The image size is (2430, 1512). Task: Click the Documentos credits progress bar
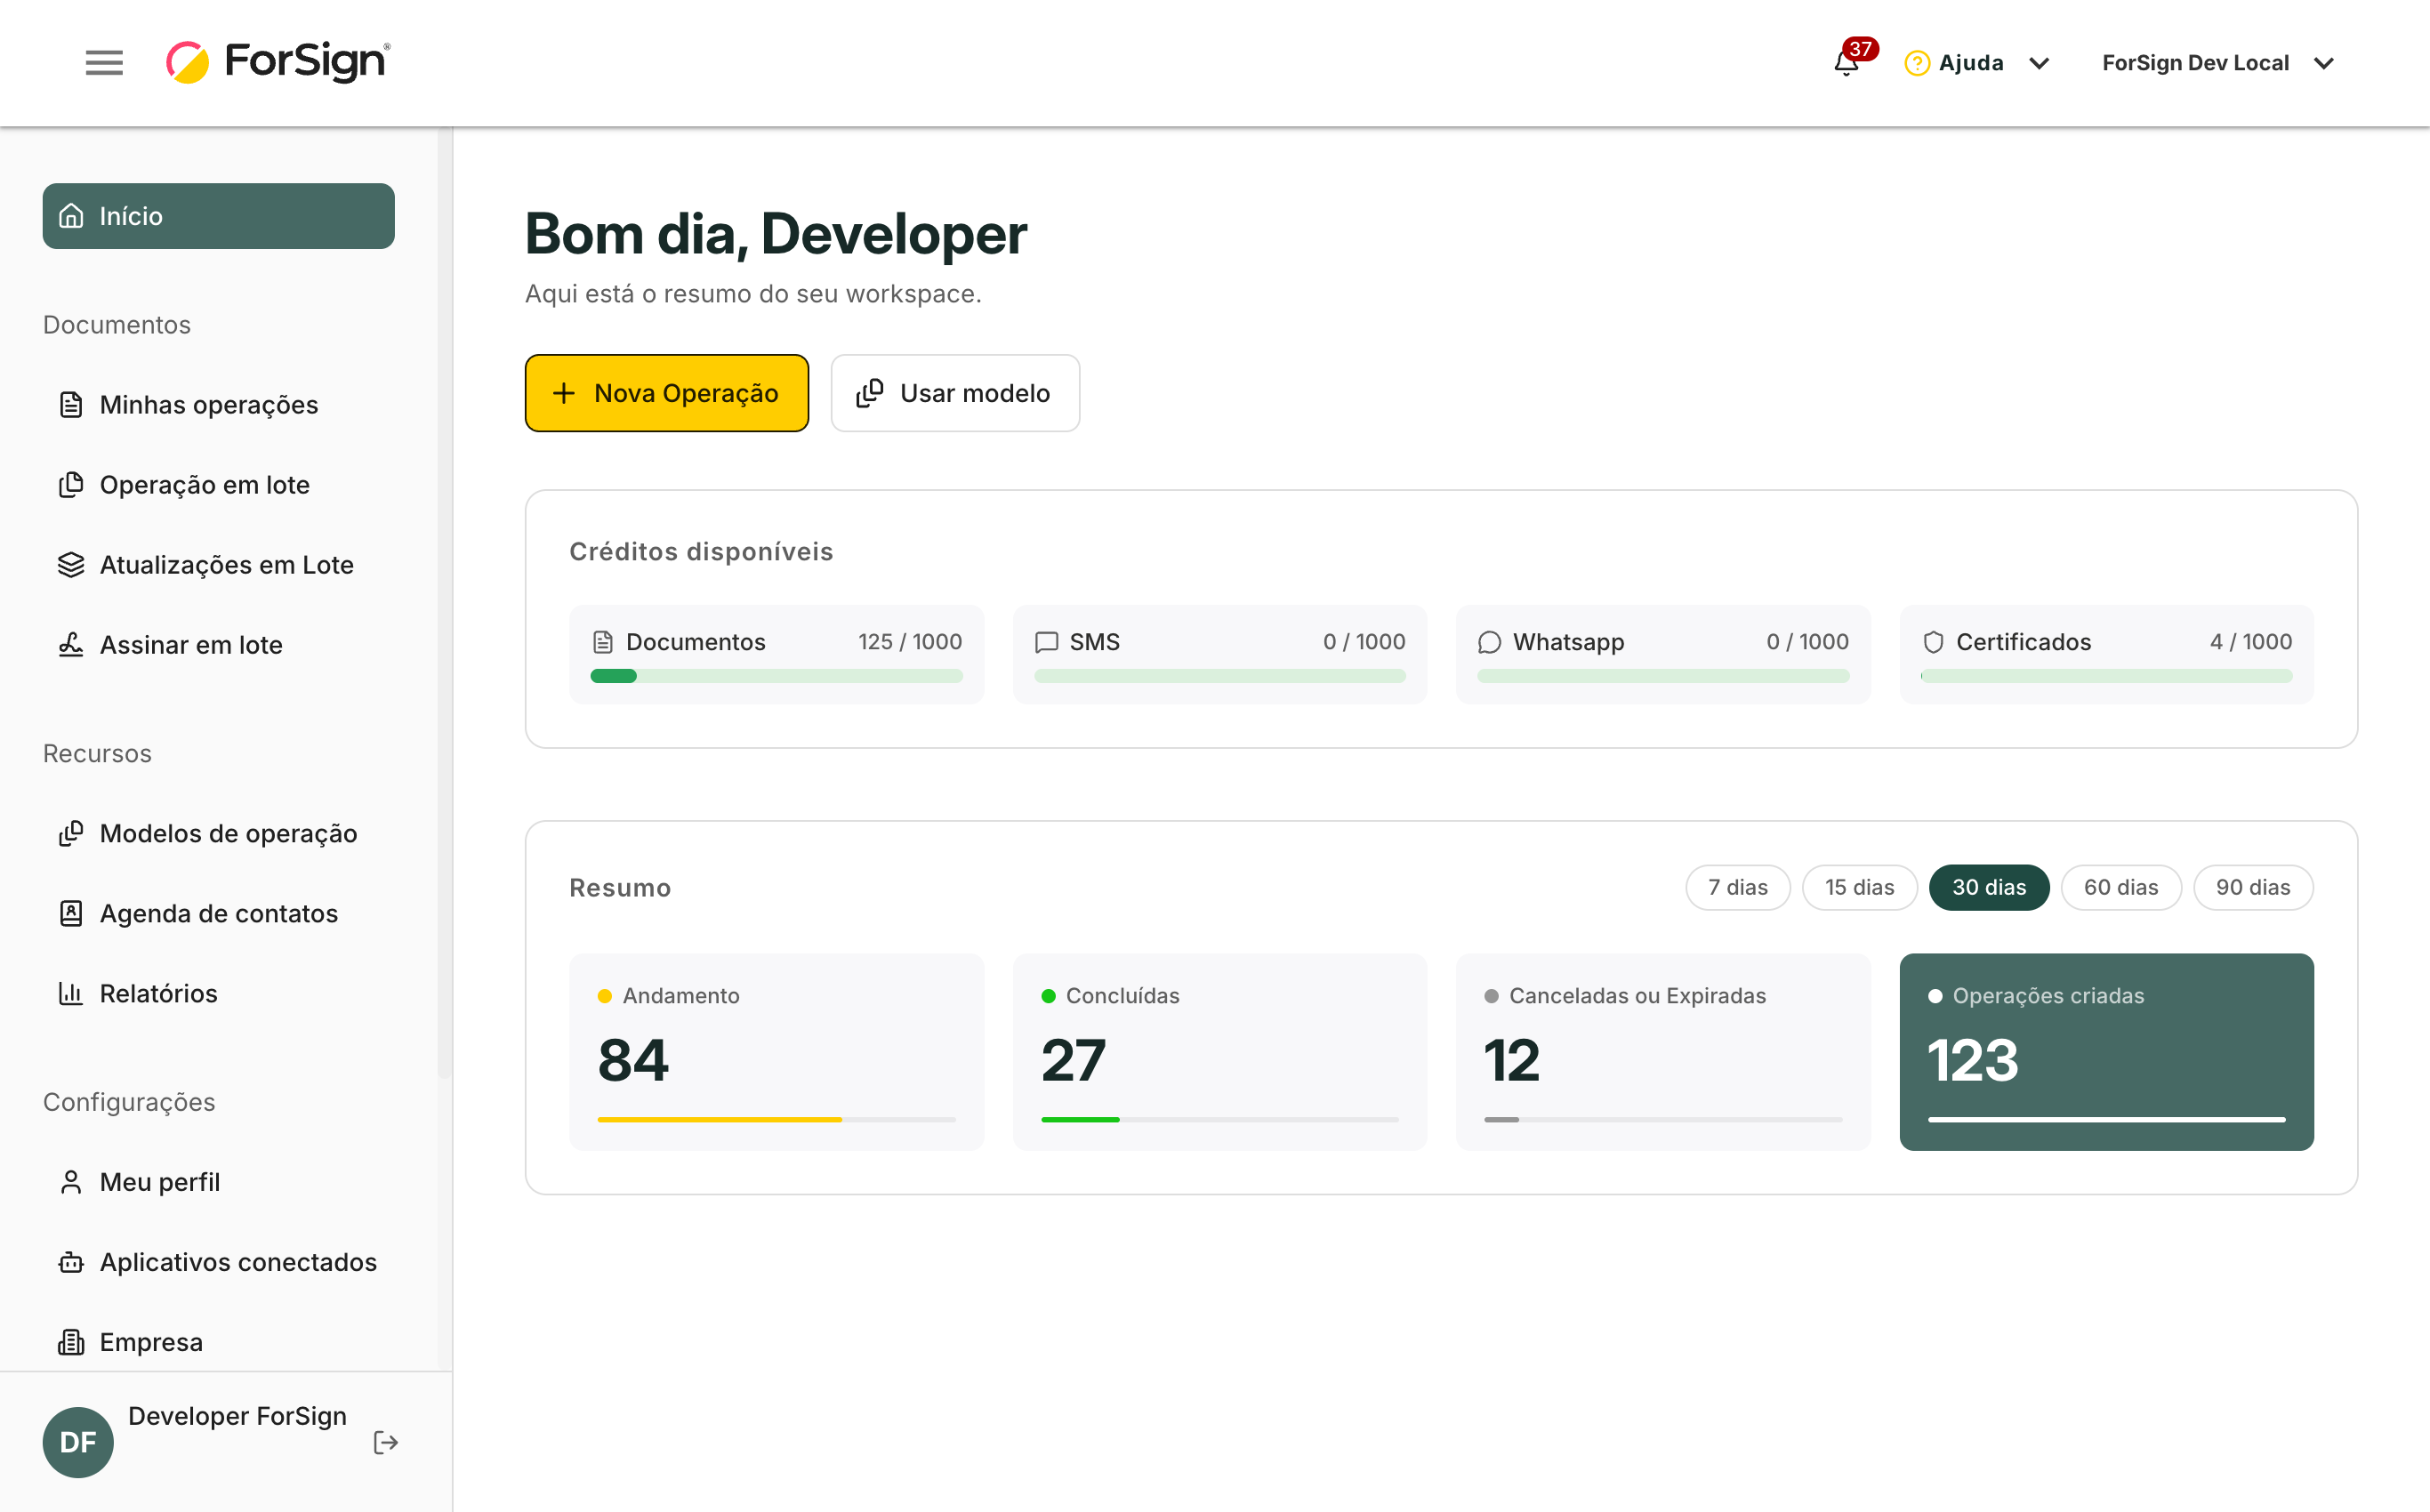point(777,677)
